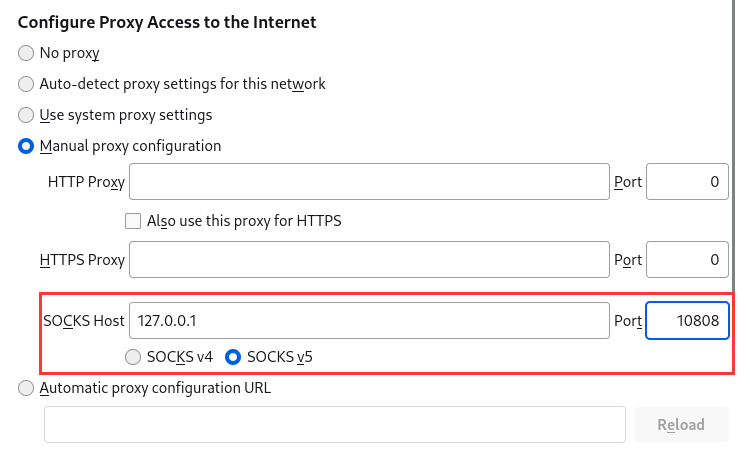Image resolution: width=750 pixels, height=450 pixels.
Task: Click the vertical scrollbar on the right edge
Action: (x=733, y=139)
